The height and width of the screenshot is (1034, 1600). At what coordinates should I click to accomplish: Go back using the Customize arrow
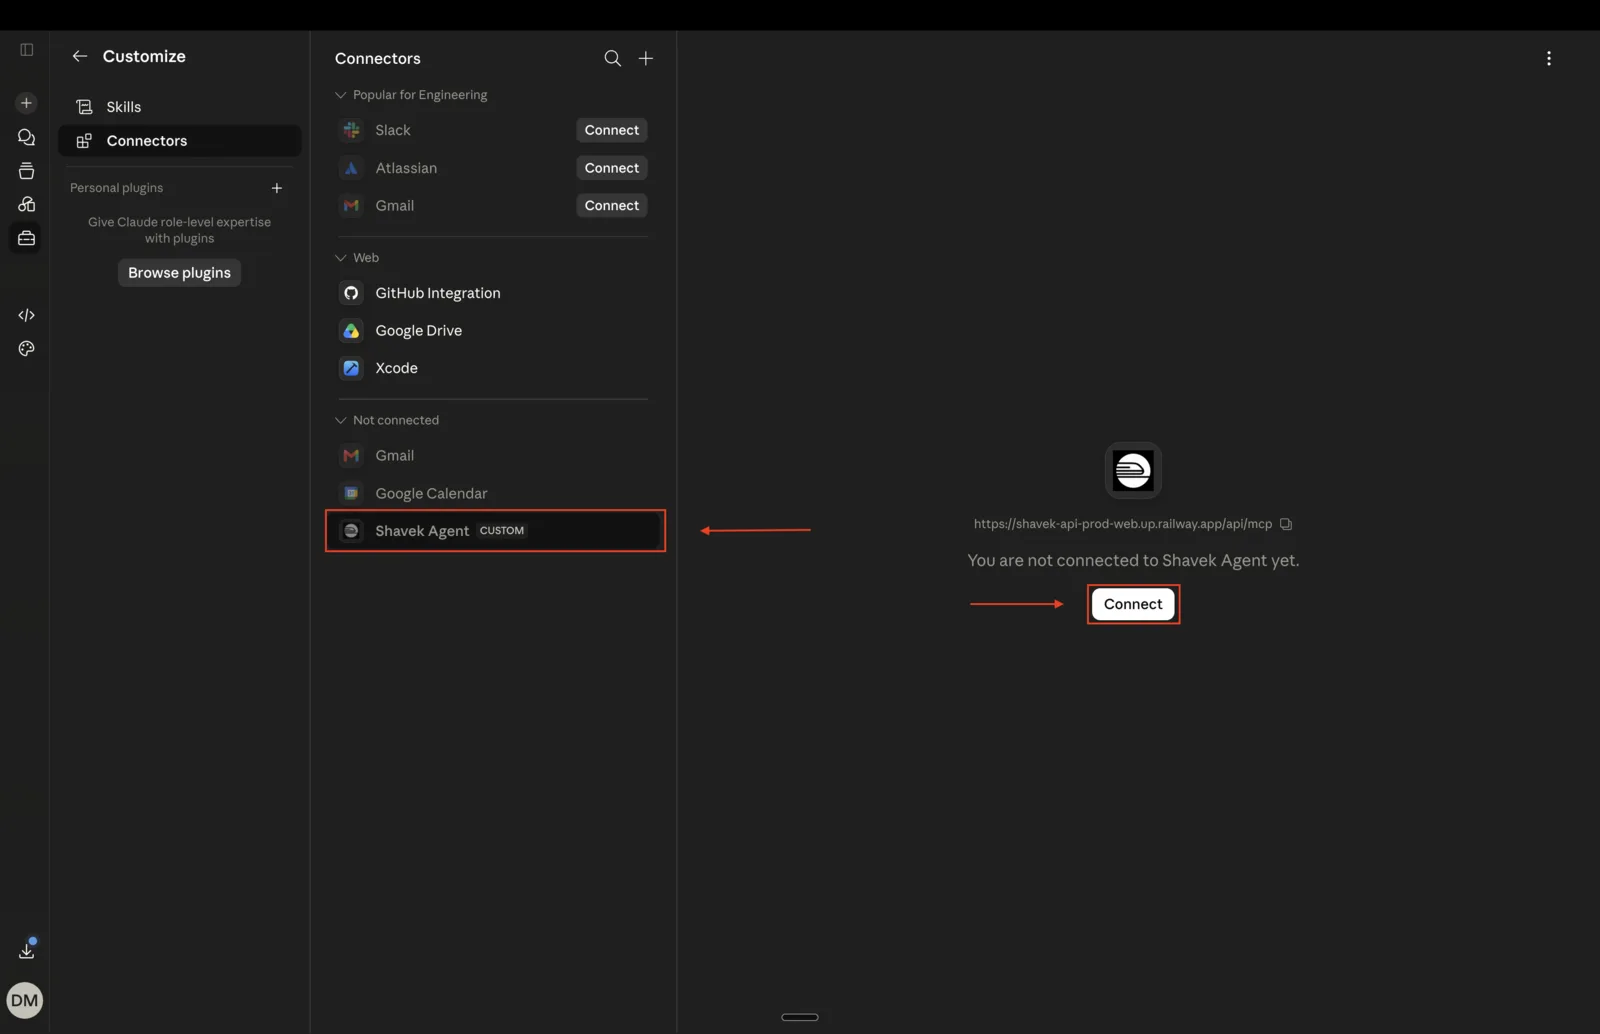point(80,56)
